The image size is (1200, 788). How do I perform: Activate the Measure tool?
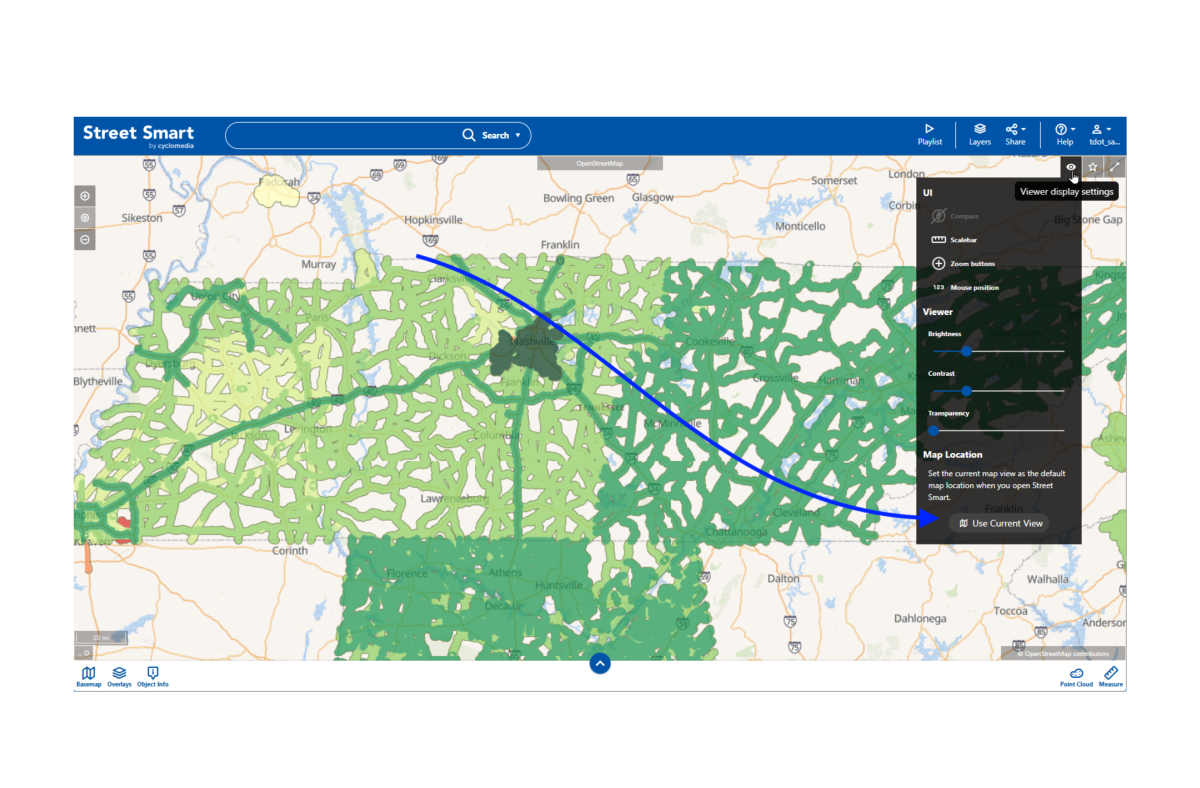tap(1111, 677)
